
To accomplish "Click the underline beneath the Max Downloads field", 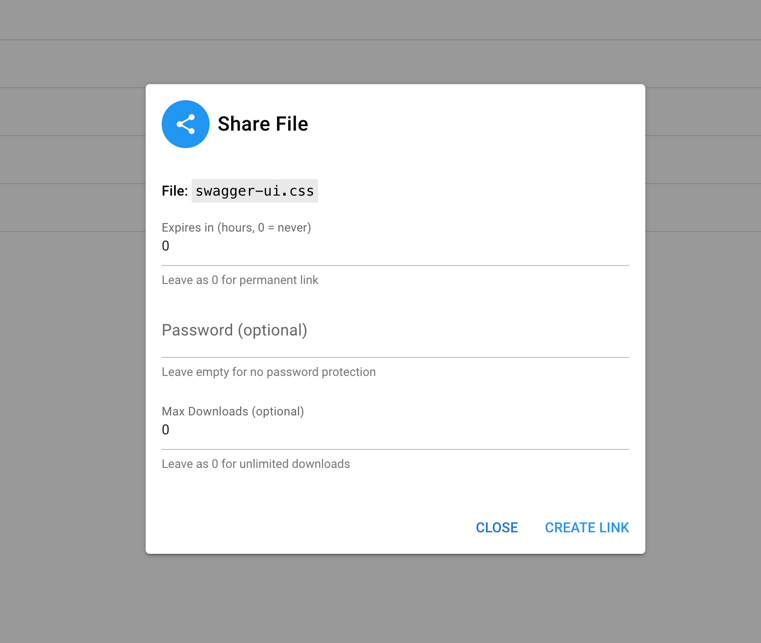I will (x=395, y=449).
